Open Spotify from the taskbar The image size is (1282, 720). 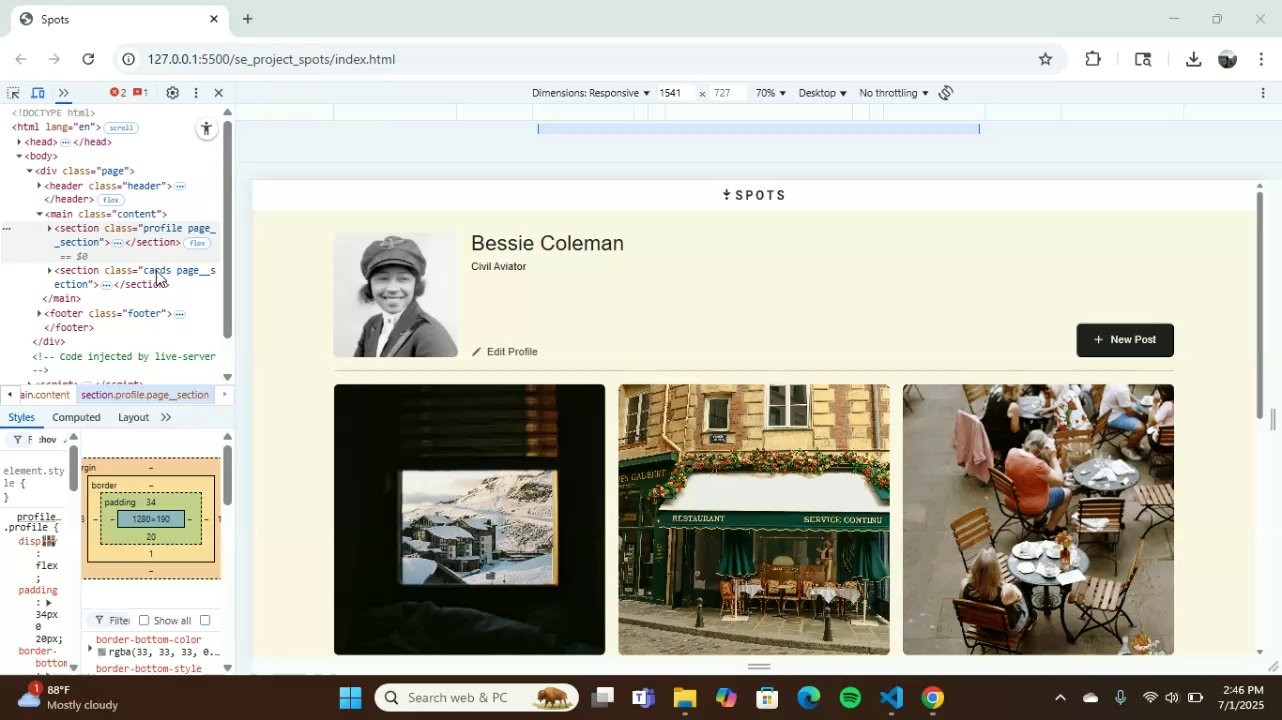(x=850, y=698)
